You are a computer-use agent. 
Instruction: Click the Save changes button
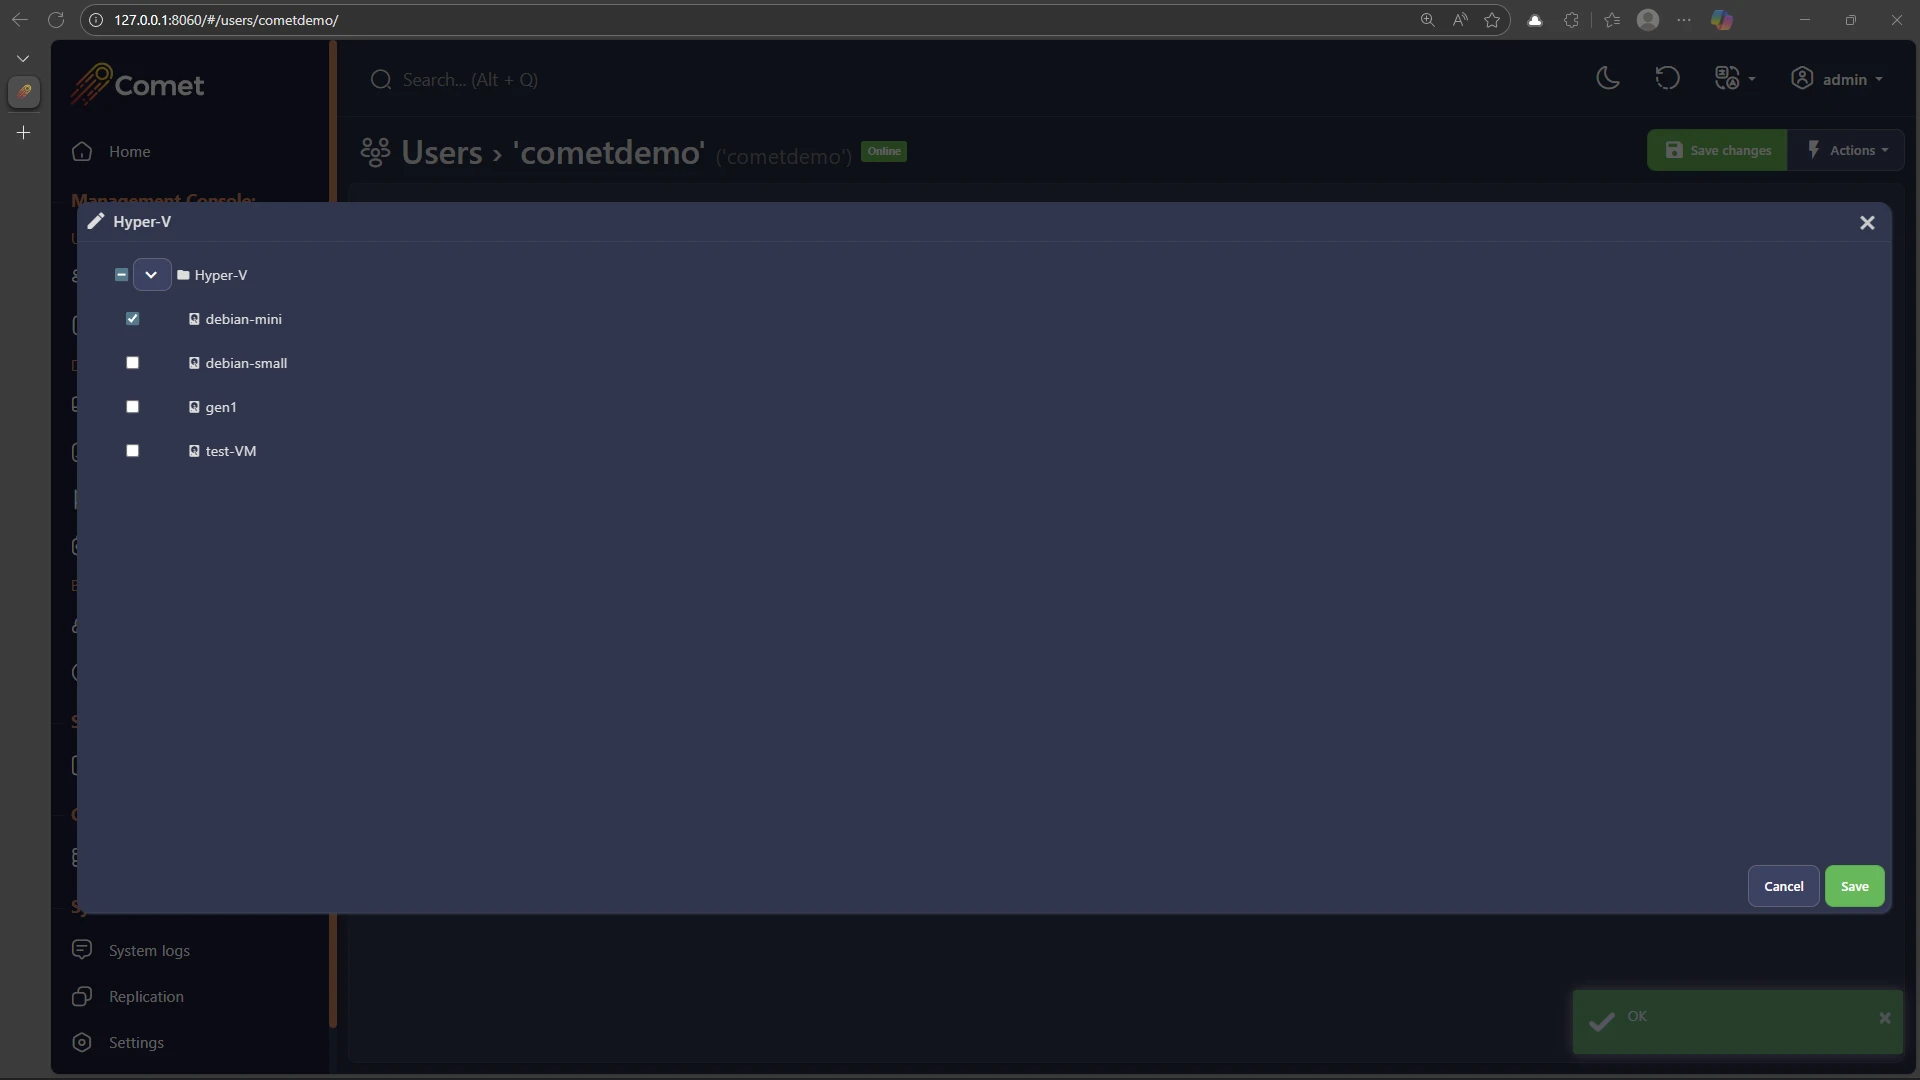pyautogui.click(x=1717, y=150)
